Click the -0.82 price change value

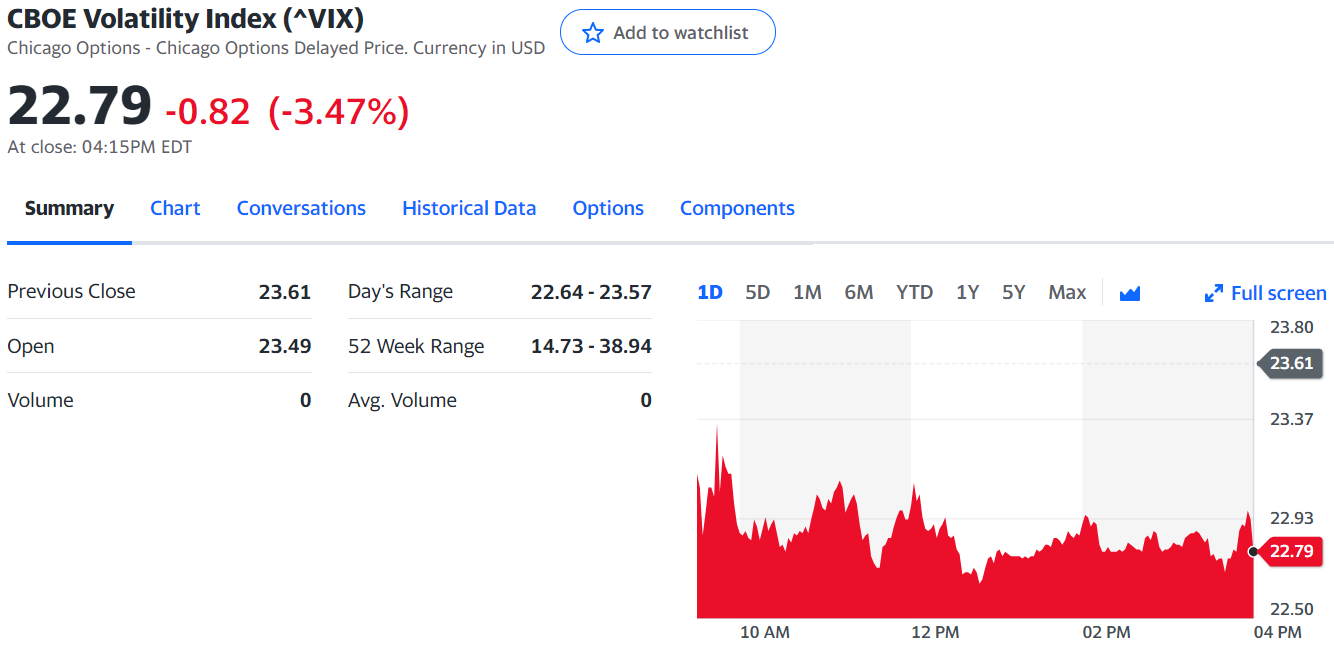click(x=208, y=111)
